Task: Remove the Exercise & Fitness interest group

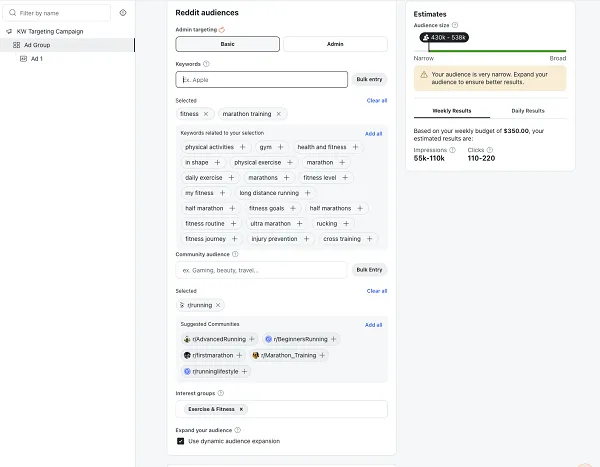Action: point(241,409)
